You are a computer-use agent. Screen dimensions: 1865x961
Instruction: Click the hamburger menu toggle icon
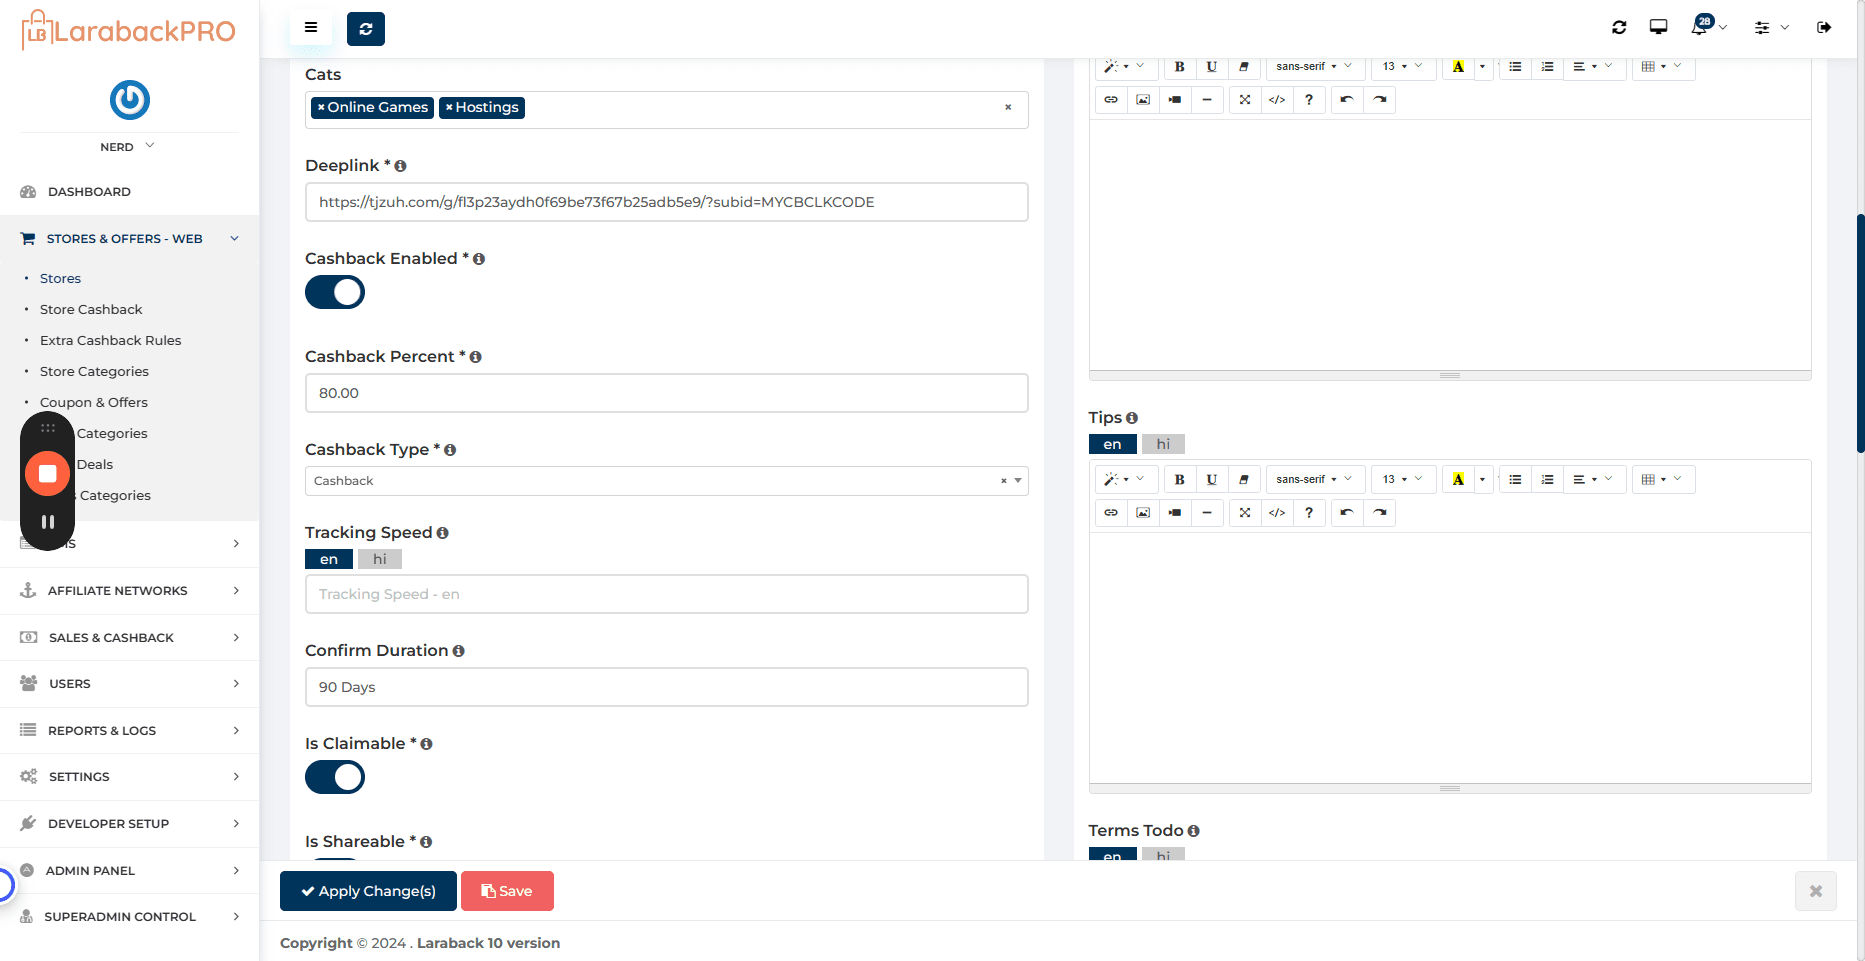point(311,28)
